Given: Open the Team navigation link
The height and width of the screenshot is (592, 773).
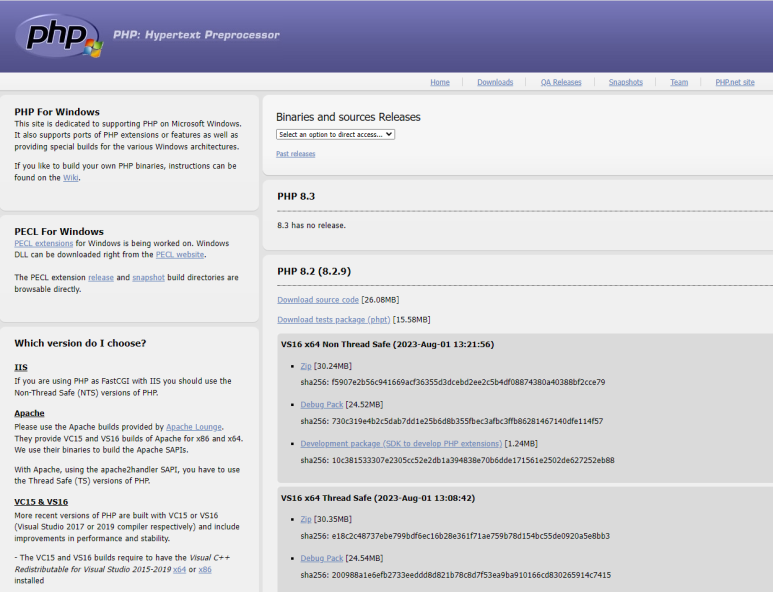Looking at the screenshot, I should pos(679,82).
